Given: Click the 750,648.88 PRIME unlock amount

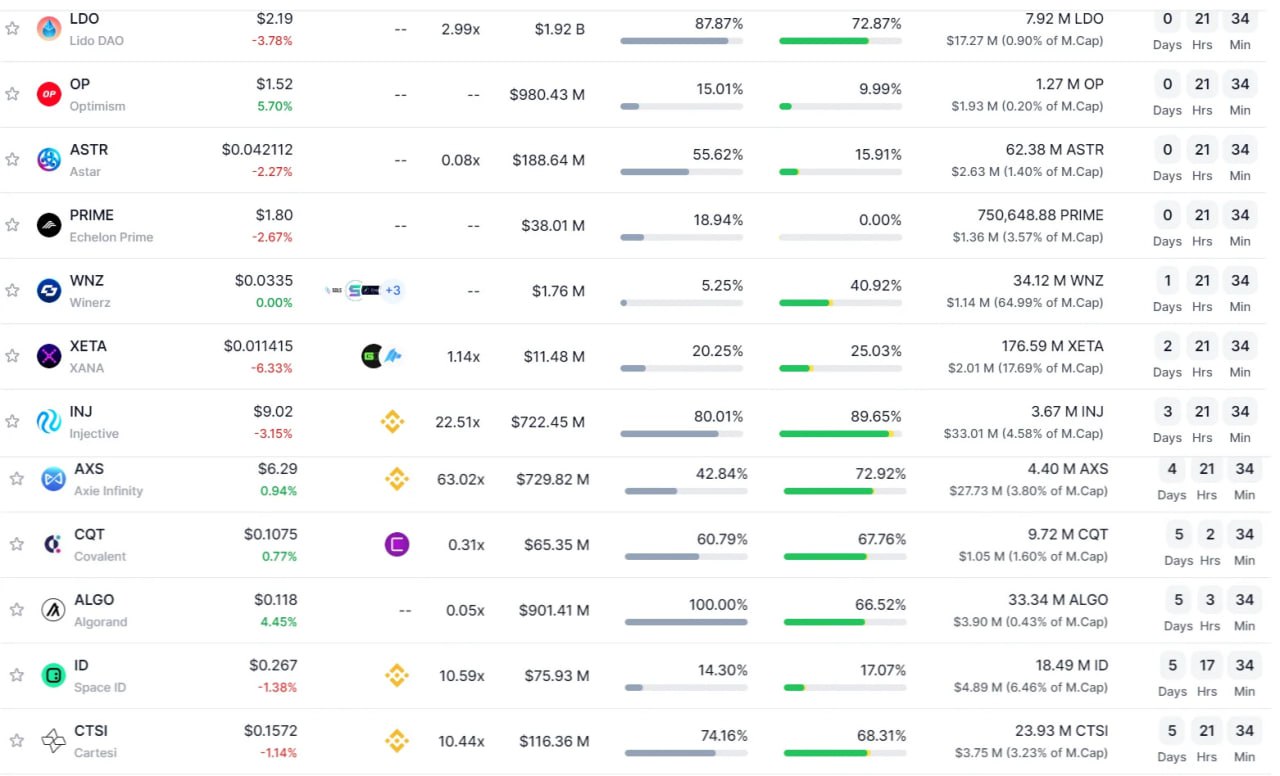Looking at the screenshot, I should (x=1040, y=215).
